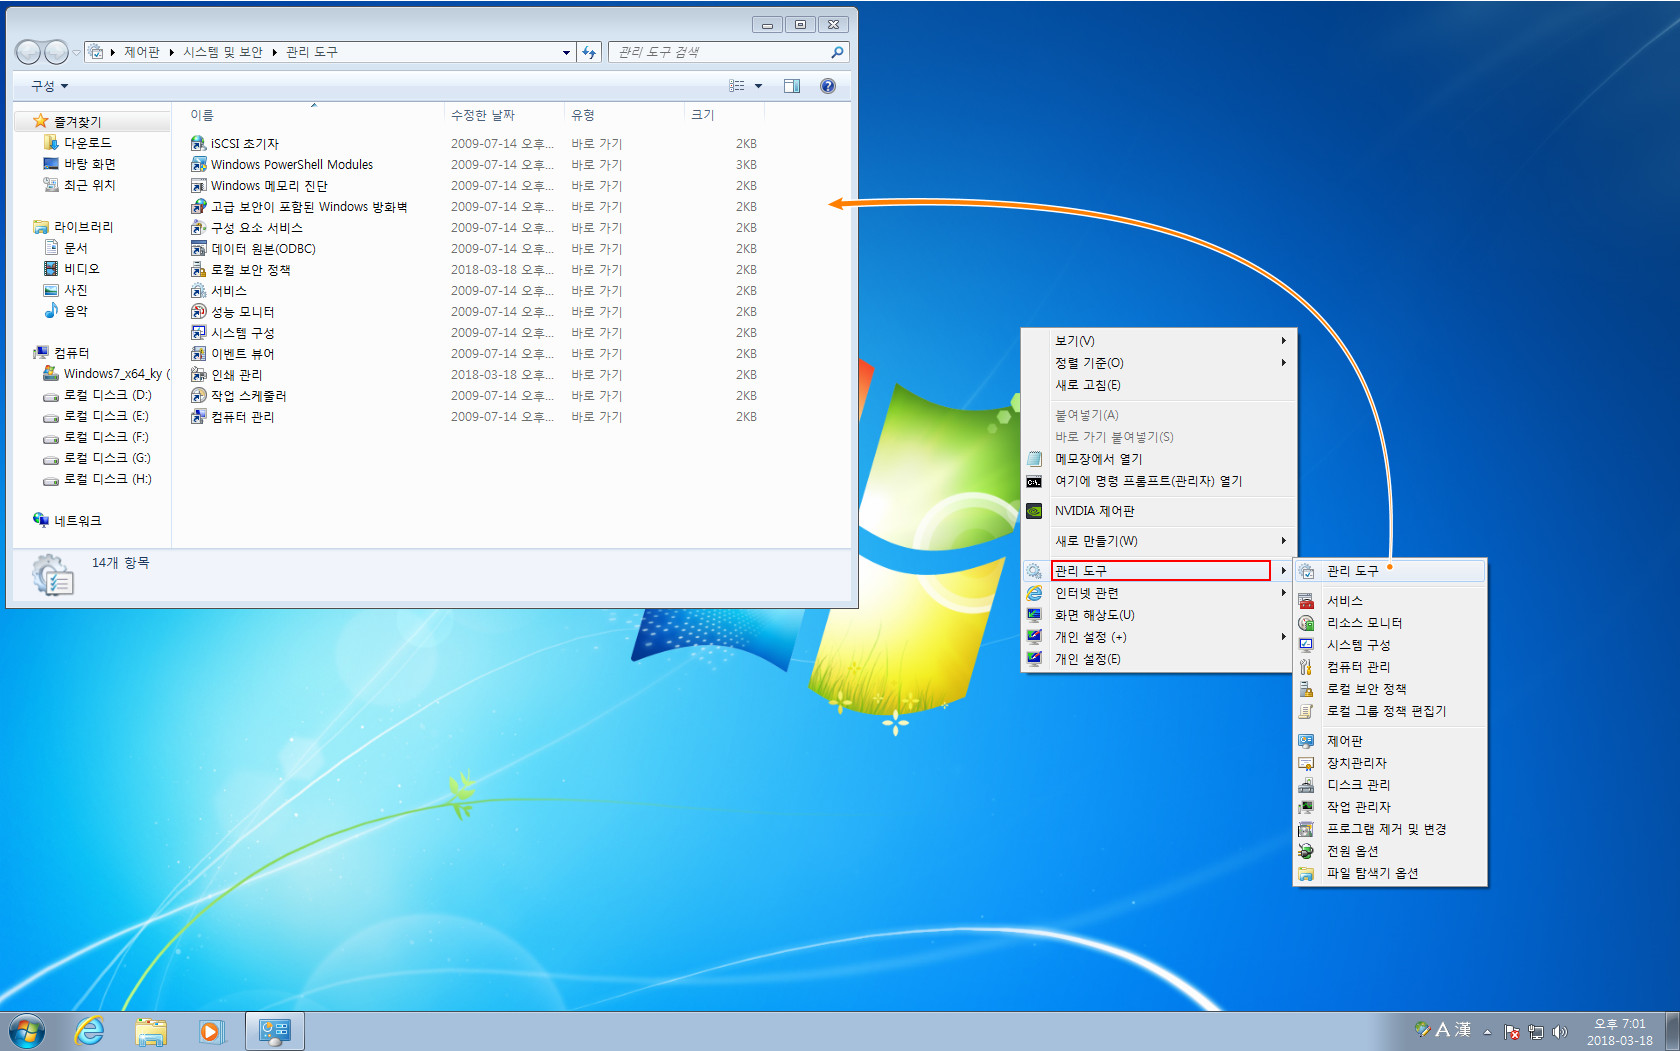Choose 로컬 그룹 정책 편집기 in submenu

pyautogui.click(x=1390, y=711)
